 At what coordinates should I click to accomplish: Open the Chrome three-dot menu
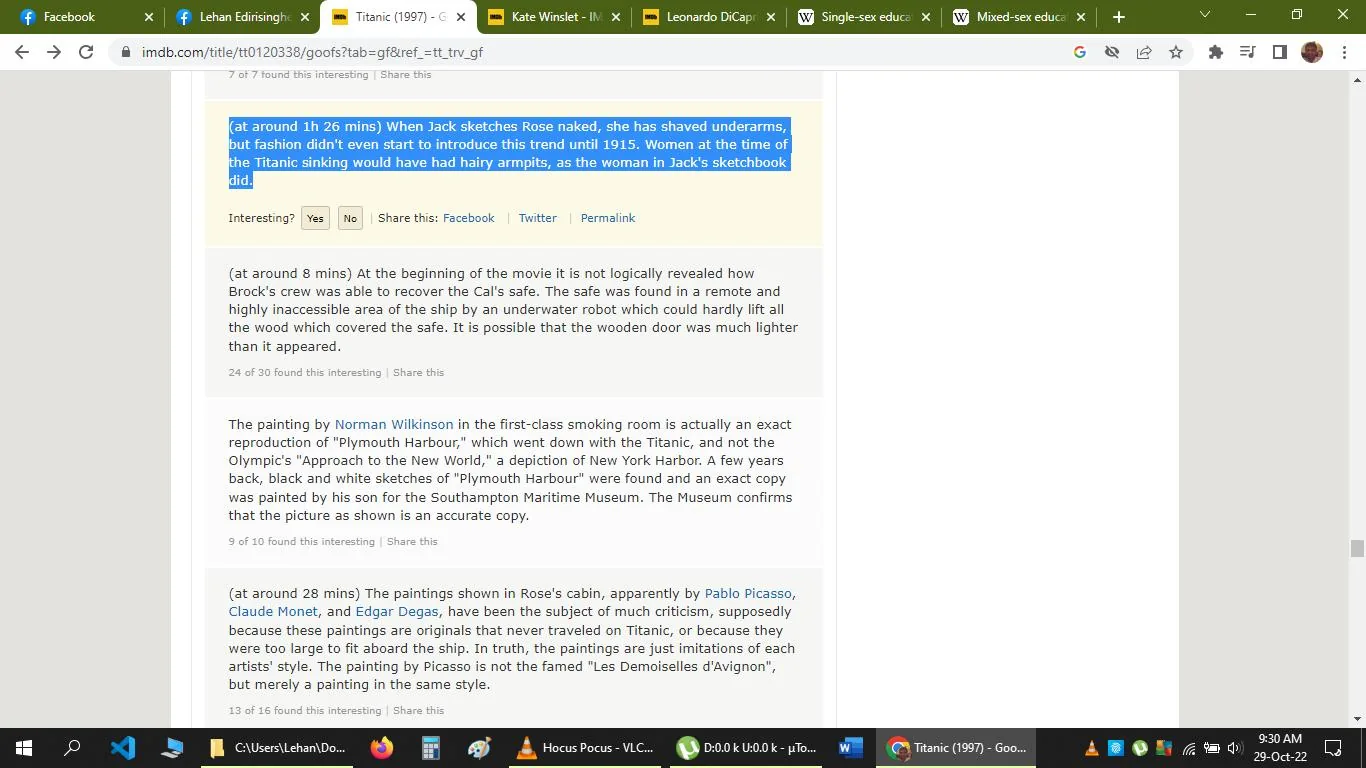(x=1347, y=53)
